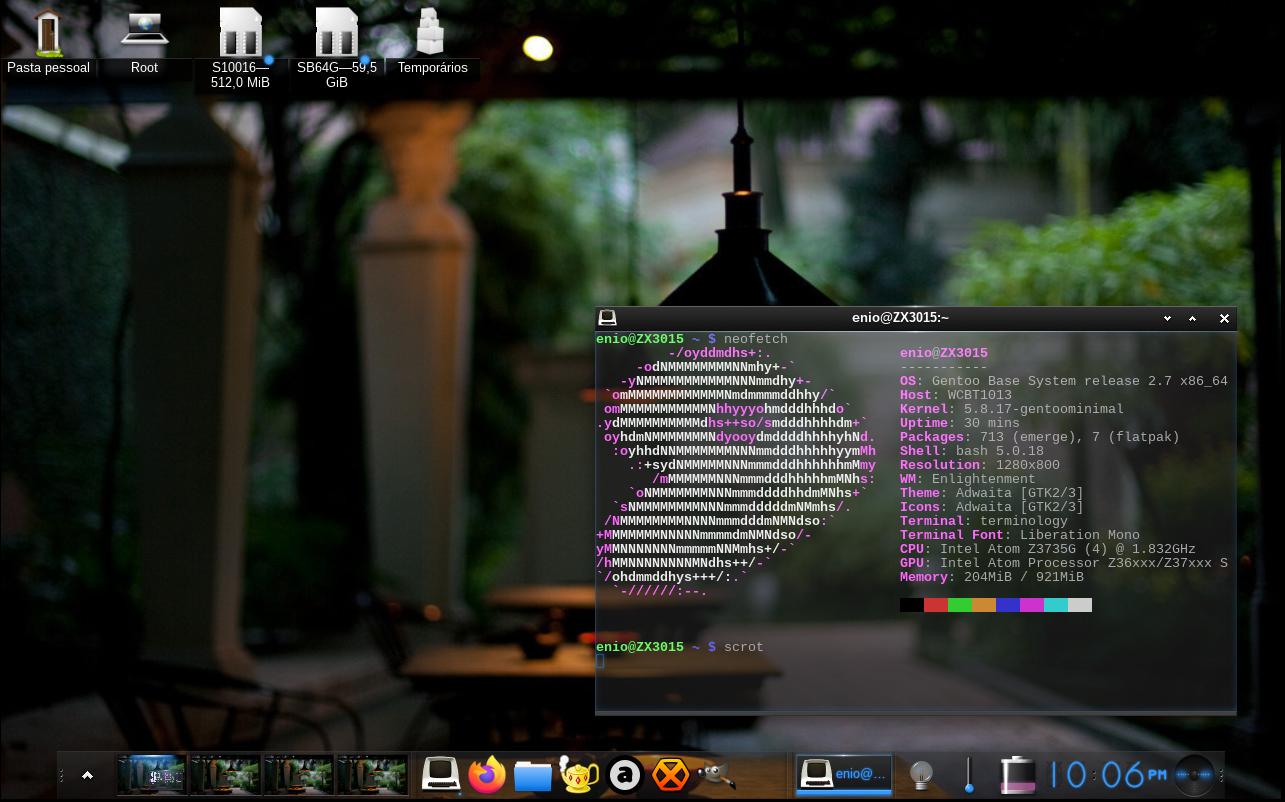1285x802 pixels.
Task: Open the Root desktop icon
Action: tap(144, 40)
